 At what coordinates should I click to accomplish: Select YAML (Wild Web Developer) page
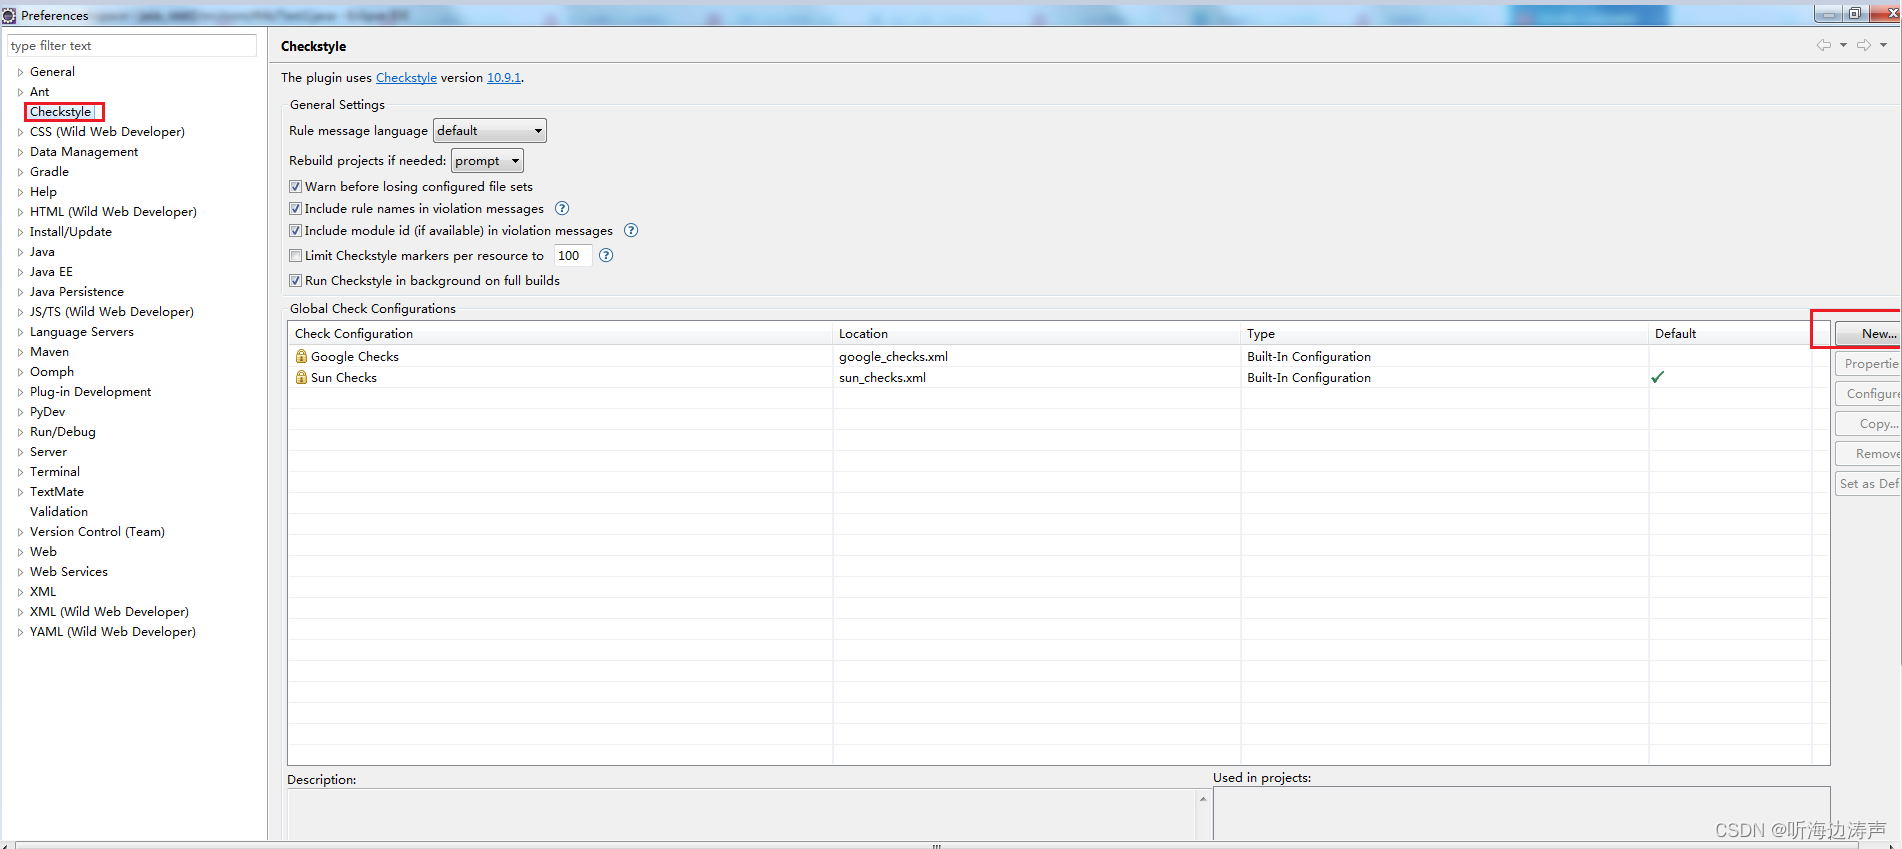click(x=113, y=631)
